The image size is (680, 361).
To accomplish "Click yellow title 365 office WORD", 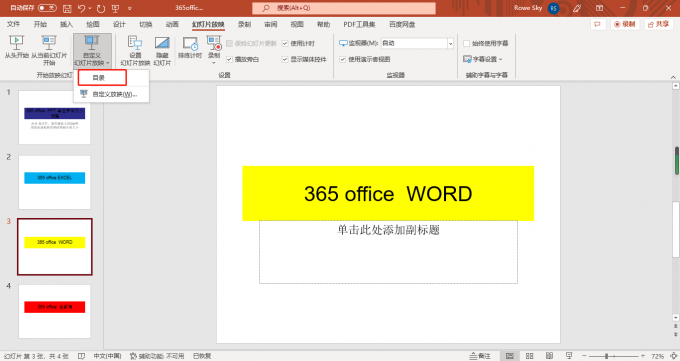I will (x=388, y=194).
